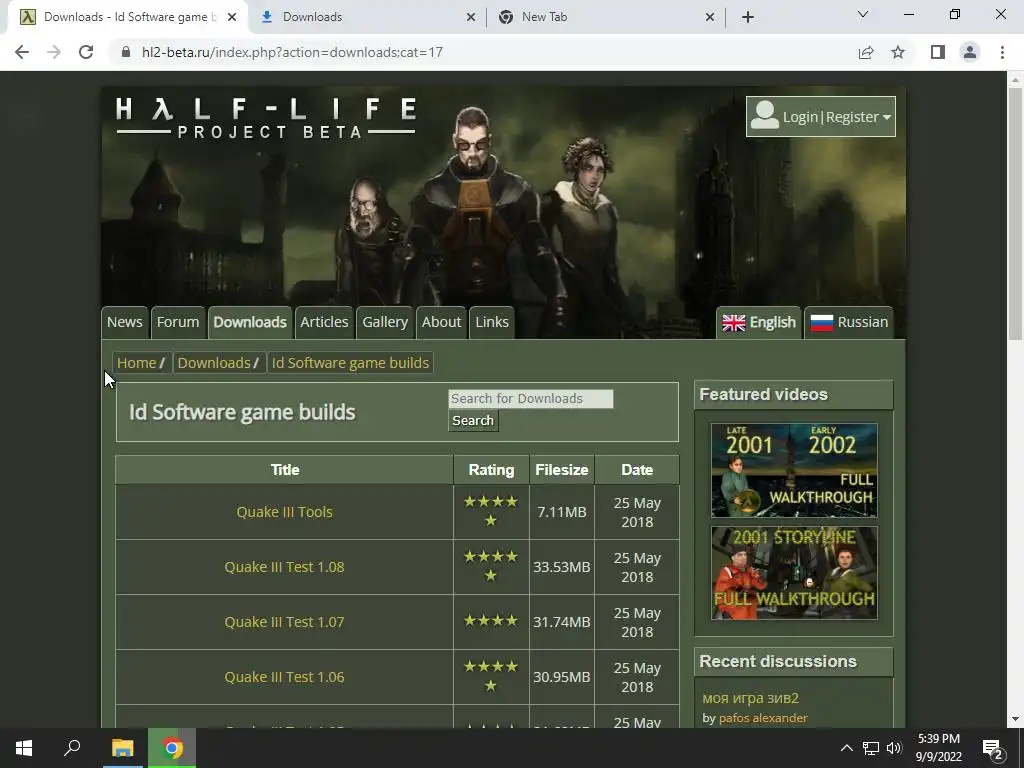1024x768 pixels.
Task: Click the browser forward arrow
Action: pyautogui.click(x=54, y=52)
